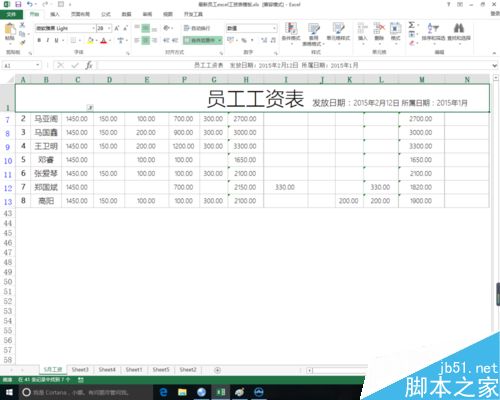
Task: Open the Sheet1 worksheet tab
Action: pyautogui.click(x=134, y=370)
